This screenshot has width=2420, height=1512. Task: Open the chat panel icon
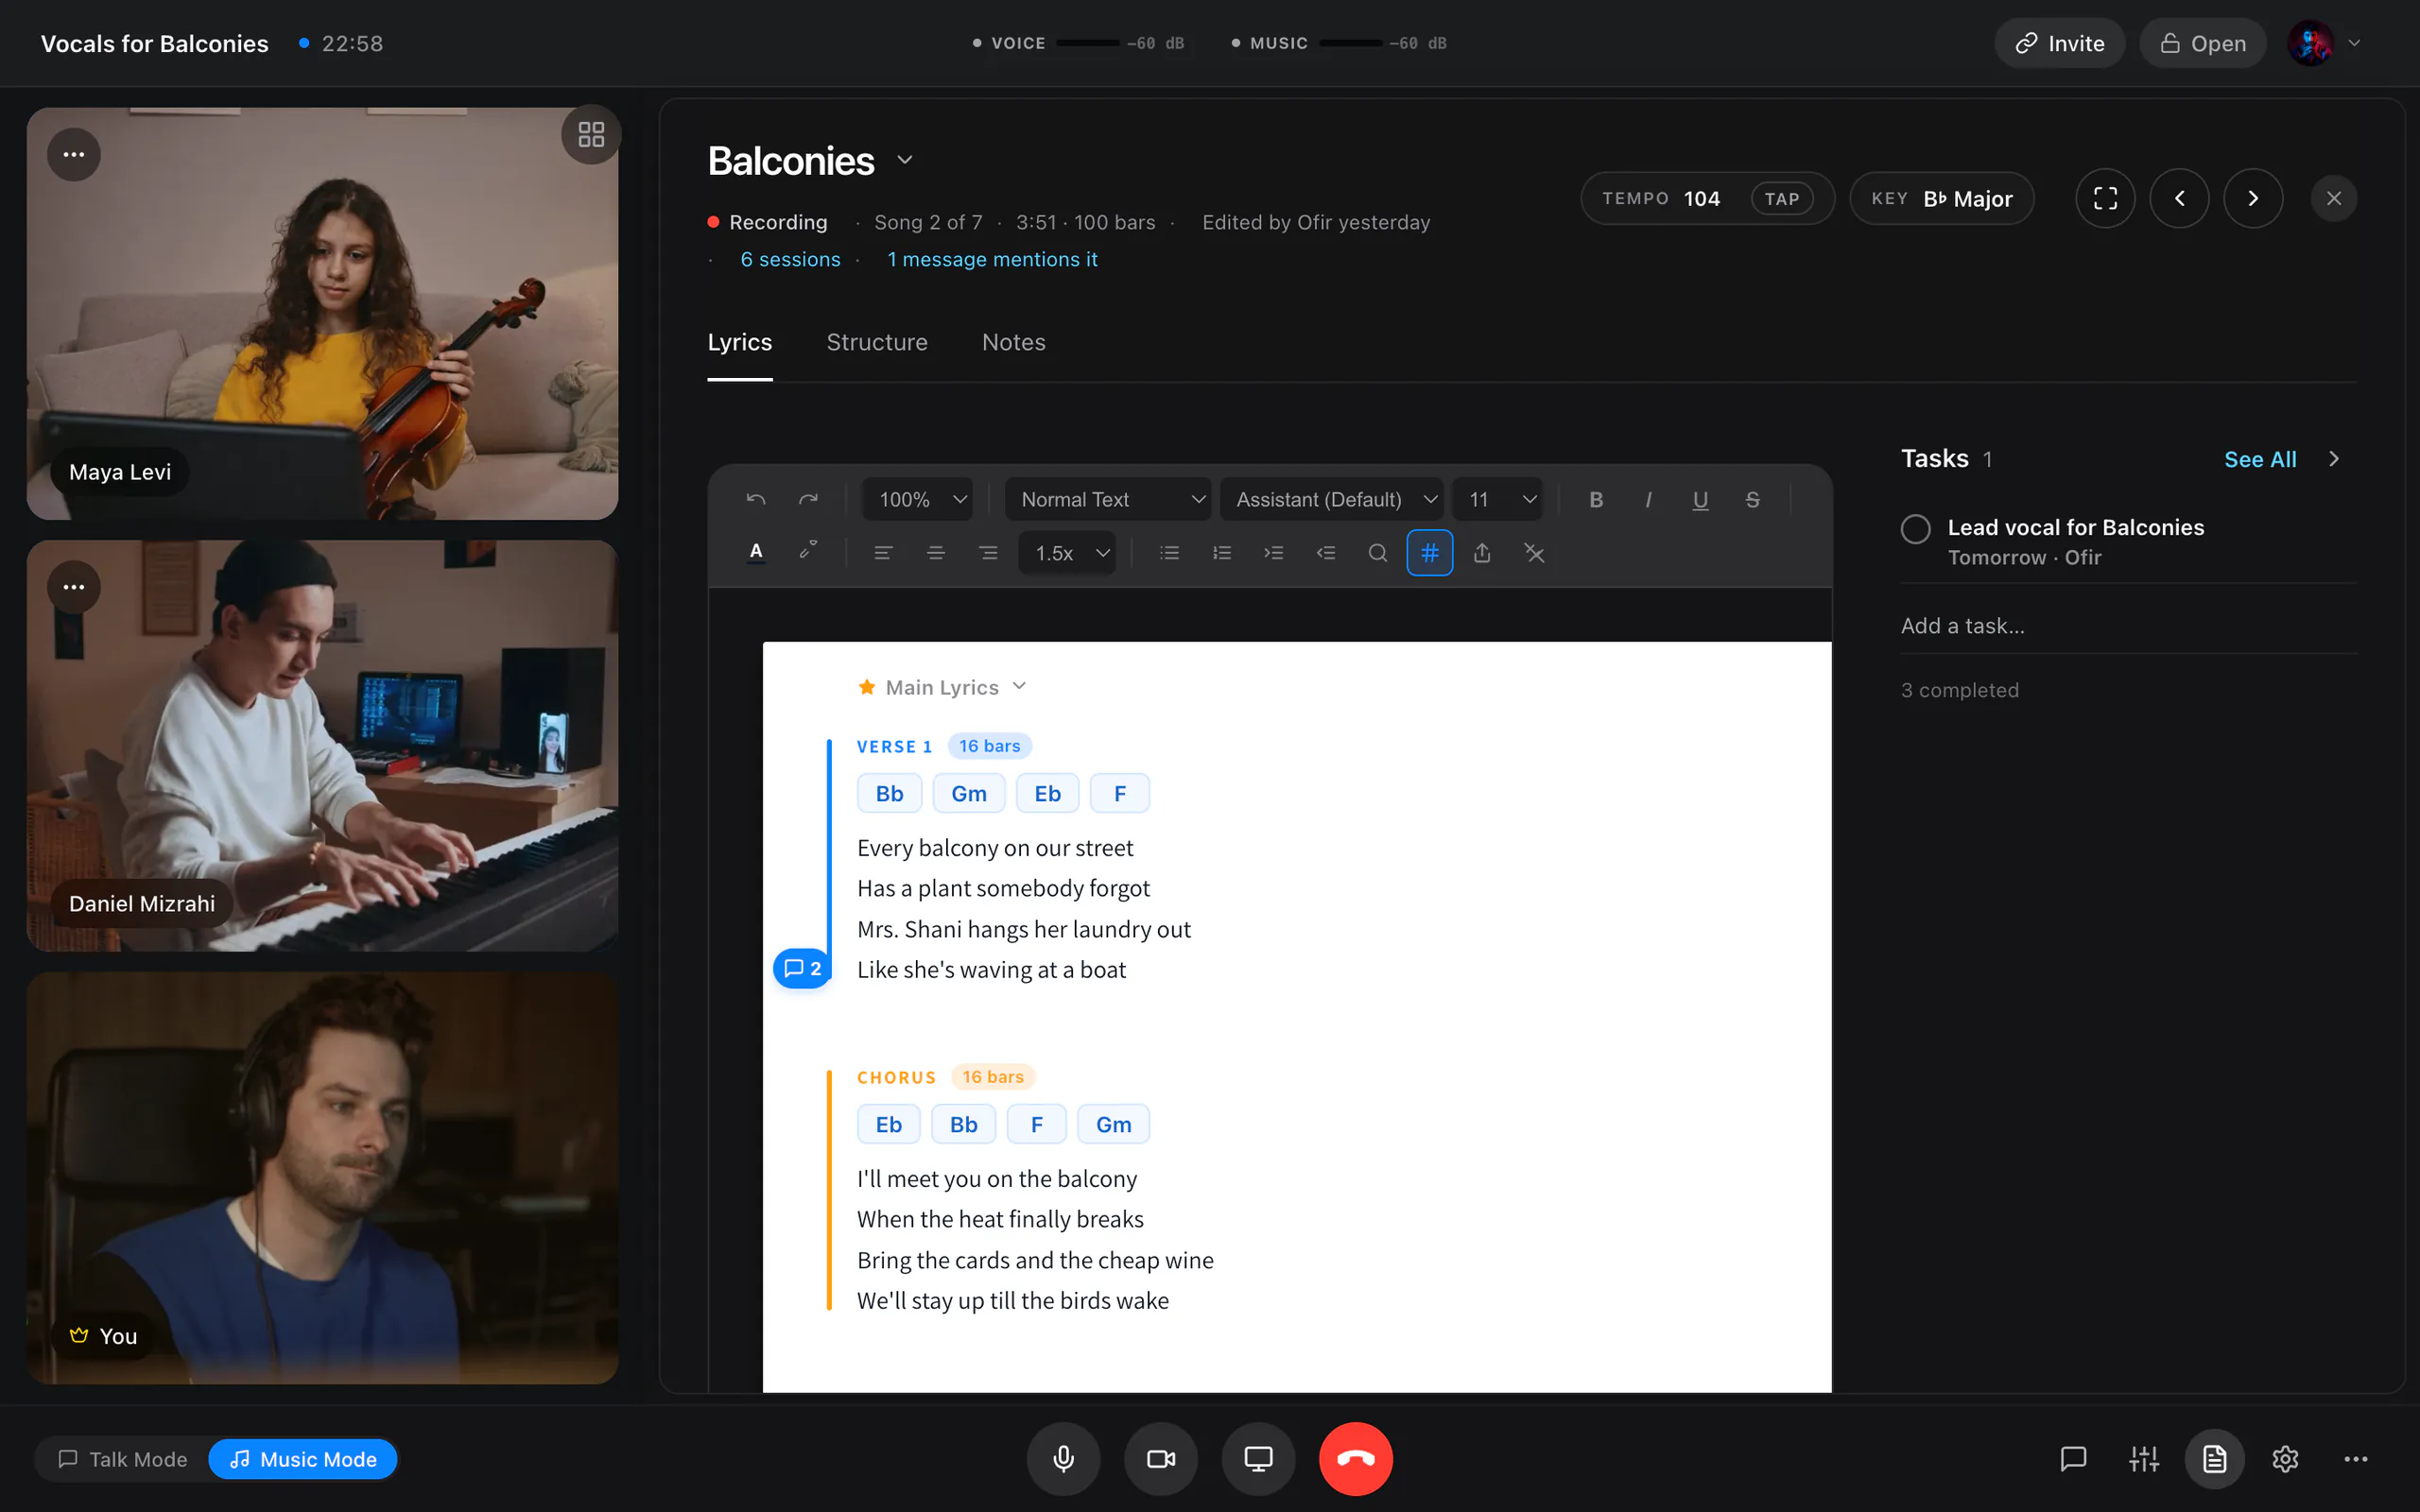coord(2073,1459)
